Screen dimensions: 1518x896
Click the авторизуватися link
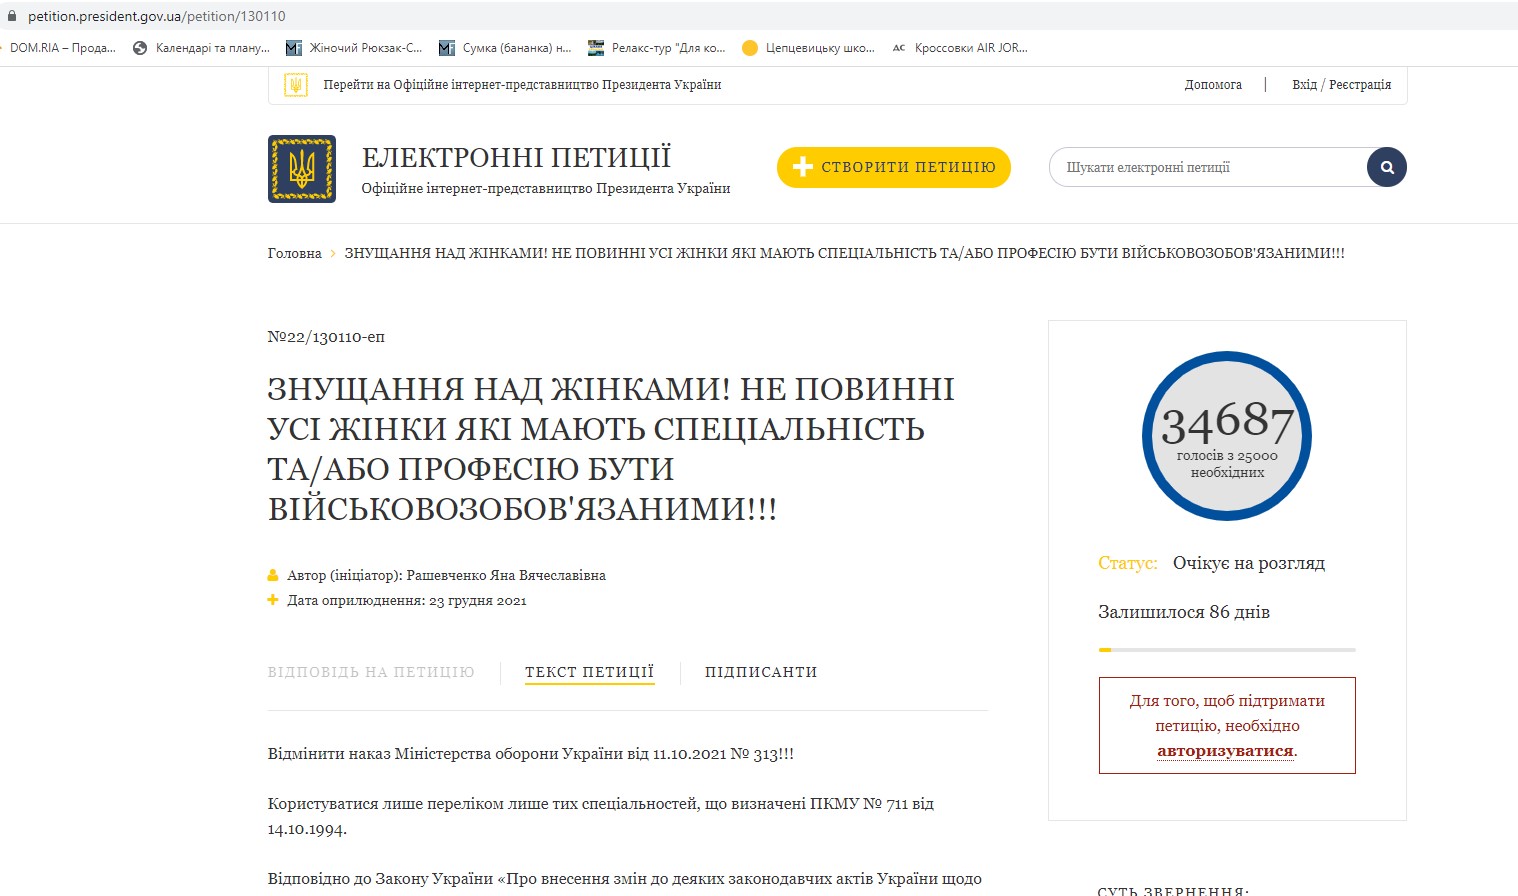[1225, 751]
